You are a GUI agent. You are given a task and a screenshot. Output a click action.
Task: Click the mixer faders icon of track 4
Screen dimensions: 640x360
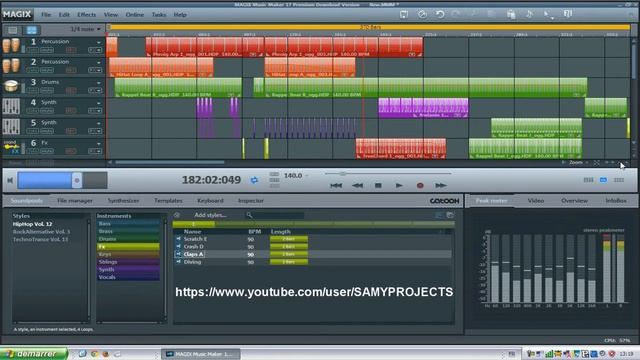pos(11,106)
